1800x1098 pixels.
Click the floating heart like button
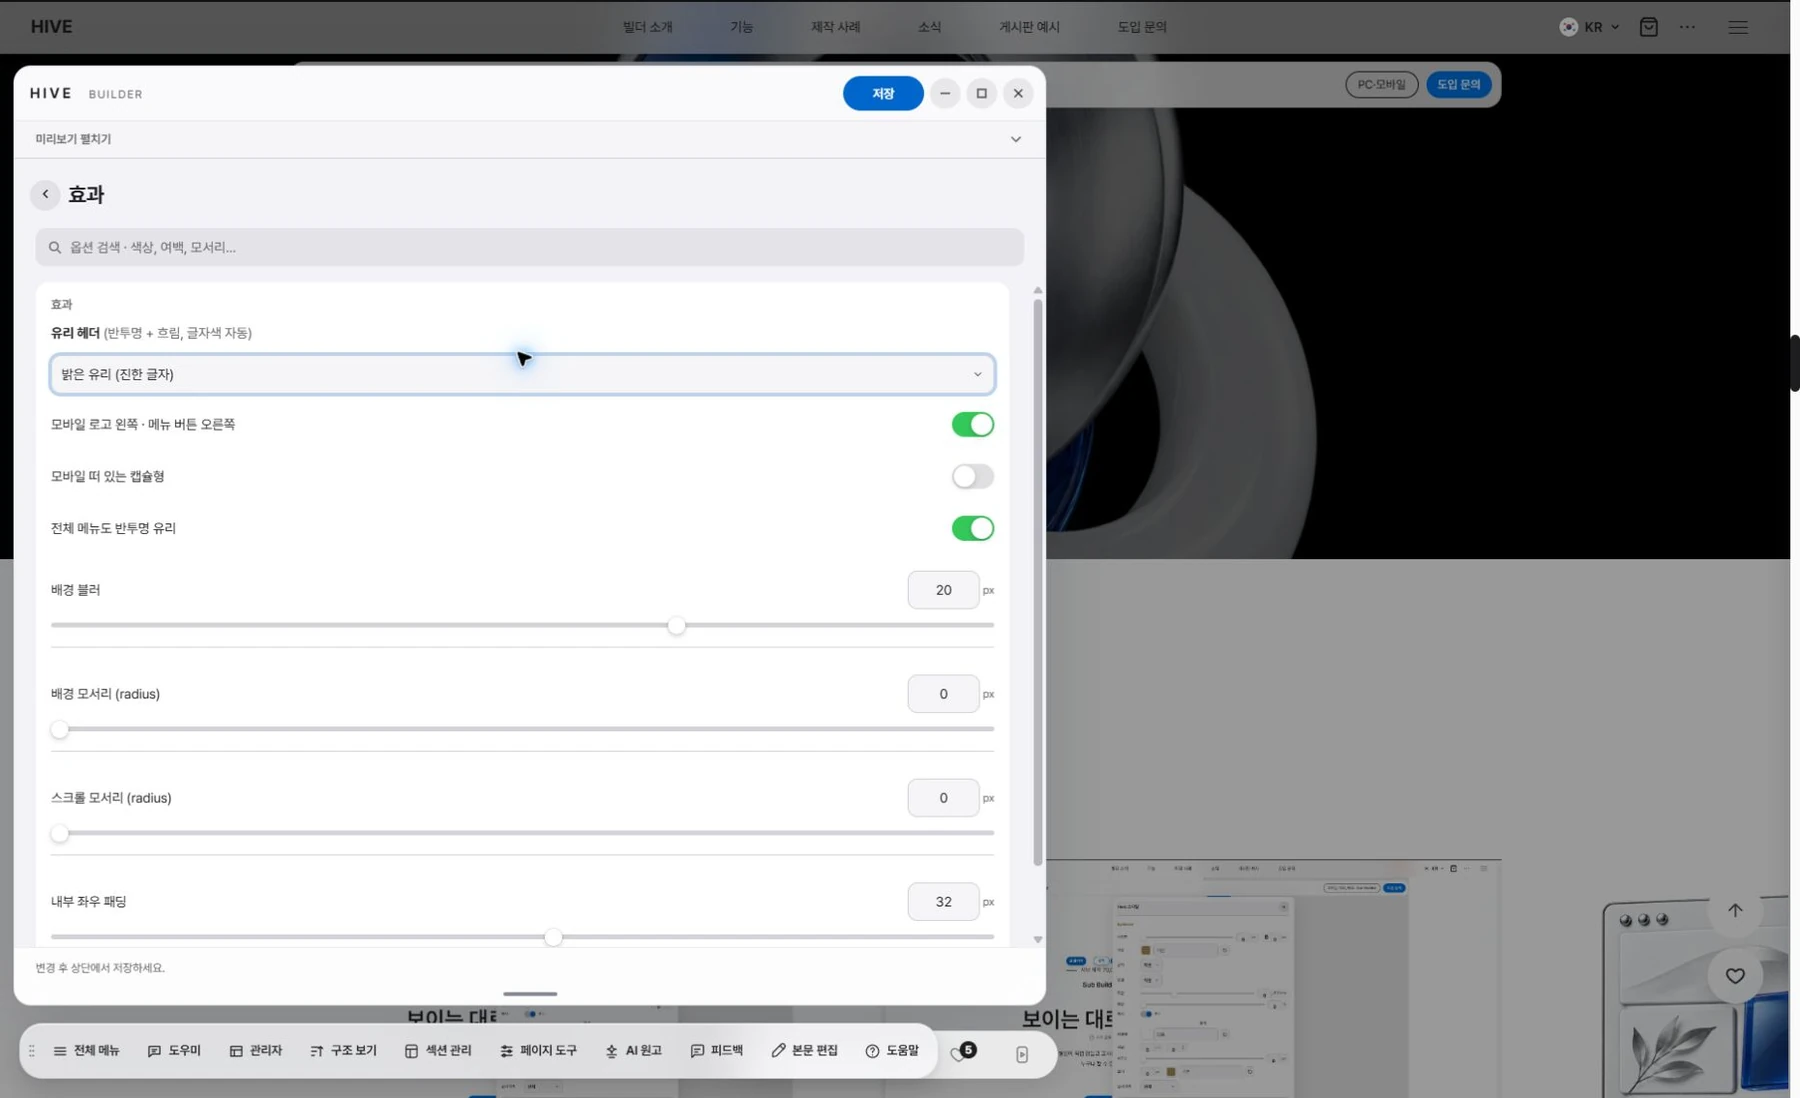point(1735,976)
